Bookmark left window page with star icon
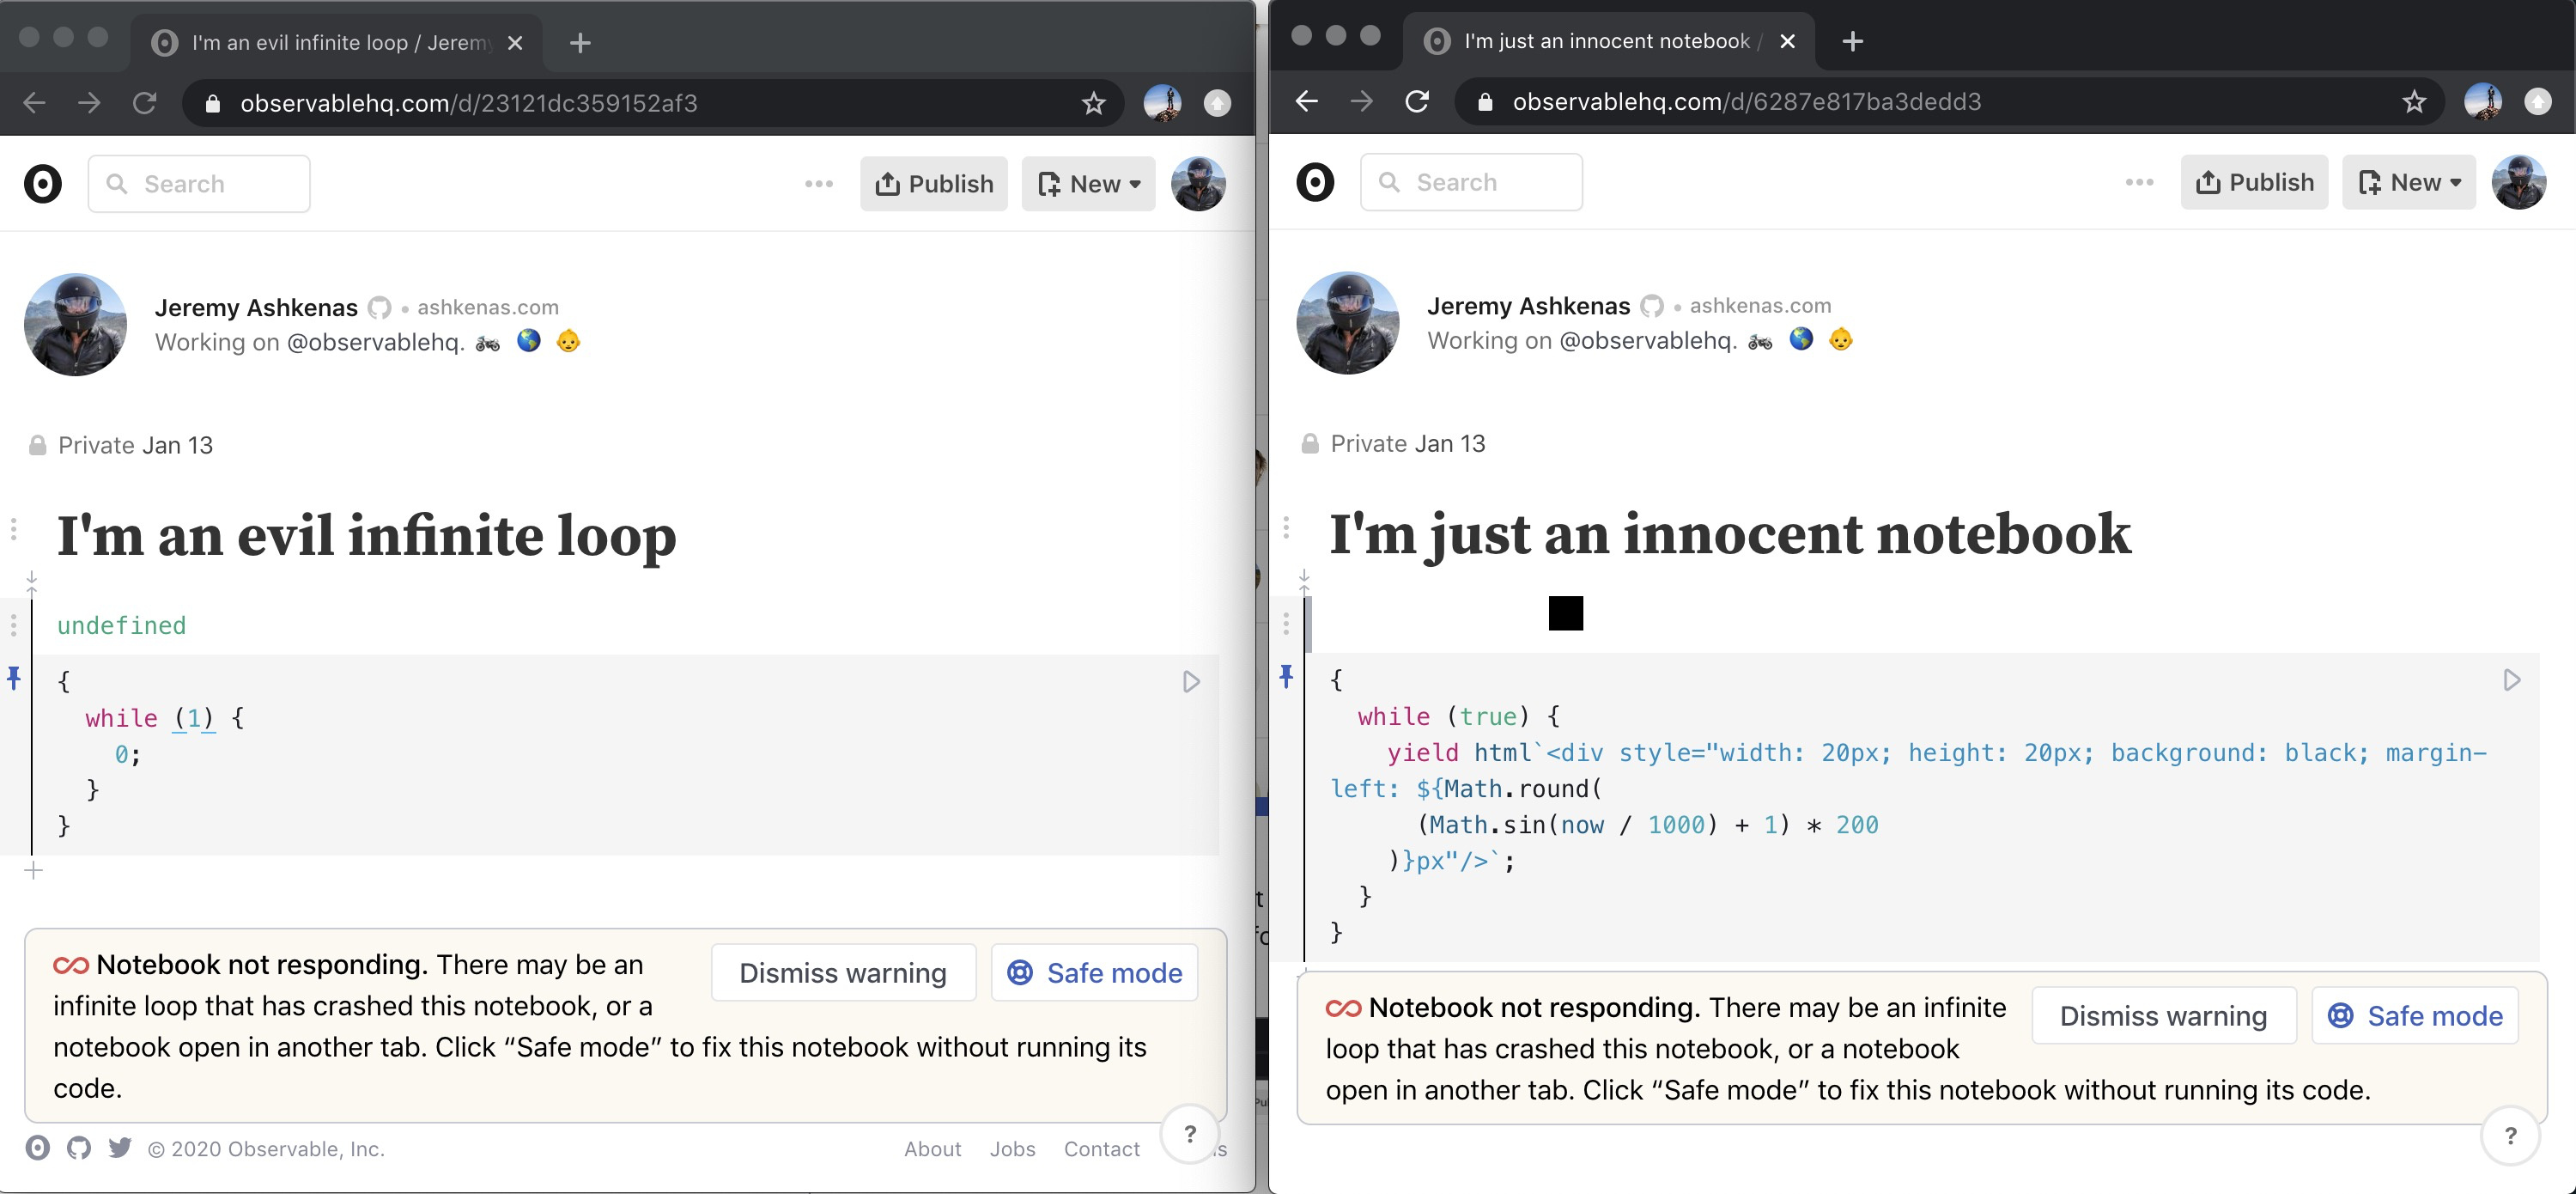 click(x=1093, y=103)
